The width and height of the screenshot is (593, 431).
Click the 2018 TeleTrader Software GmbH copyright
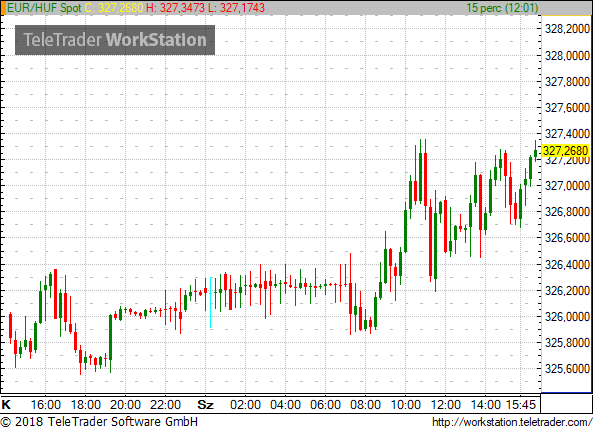click(99, 422)
